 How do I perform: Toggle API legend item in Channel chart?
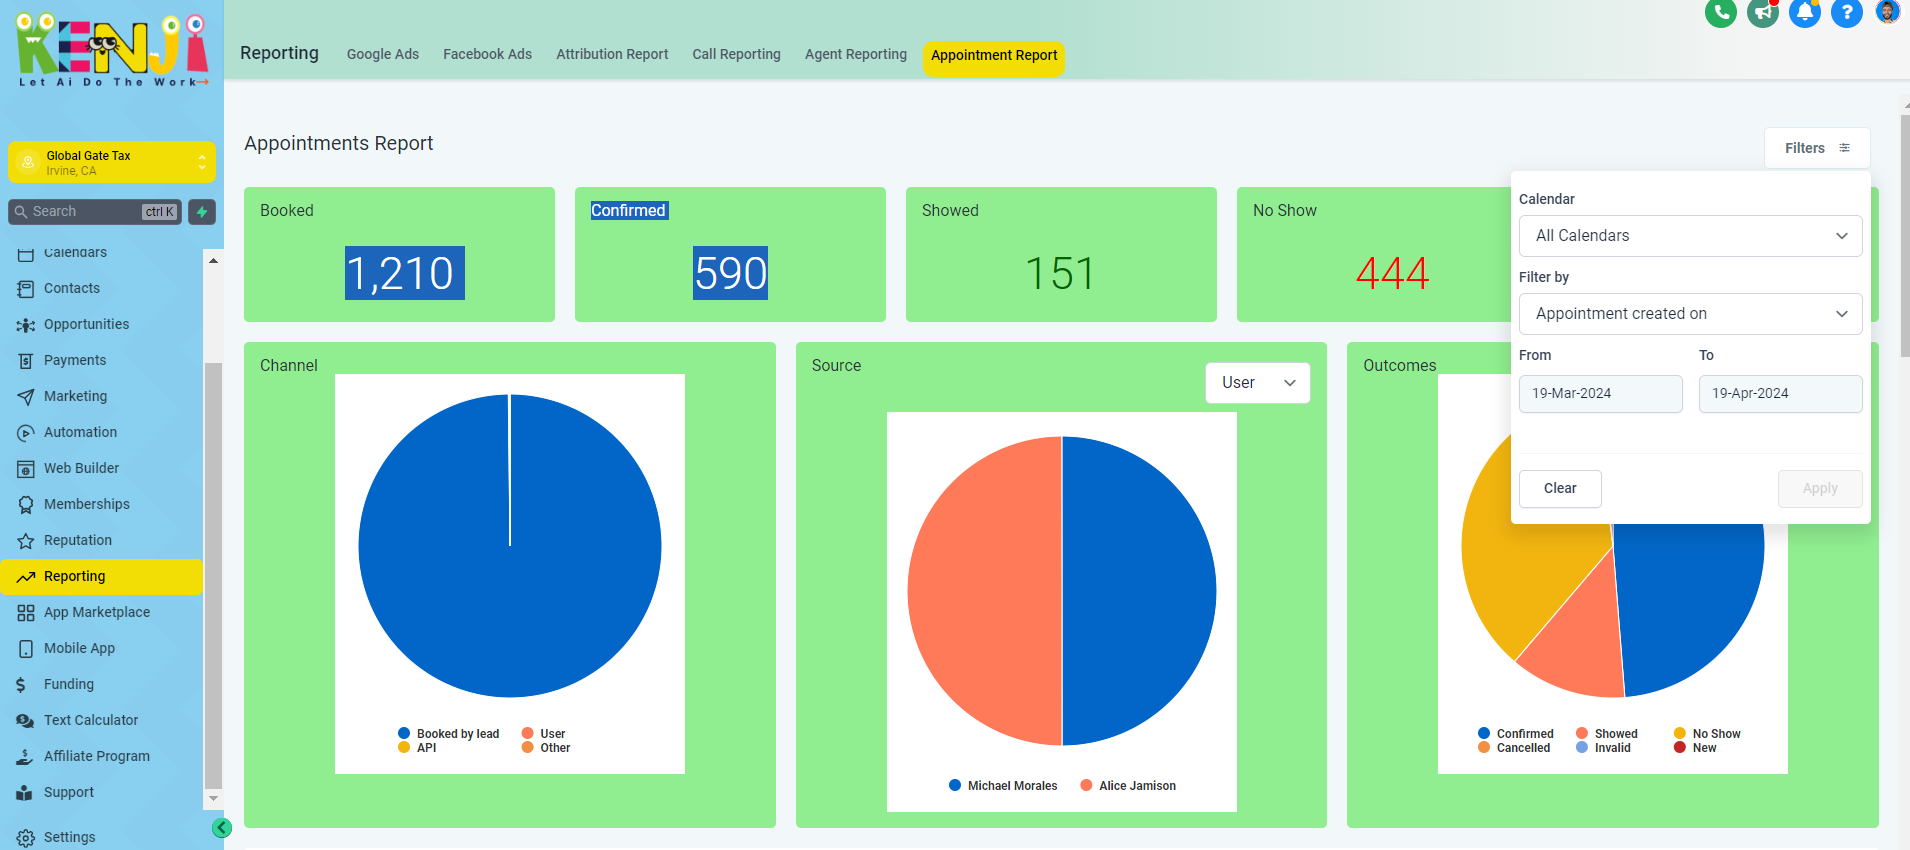click(x=417, y=748)
